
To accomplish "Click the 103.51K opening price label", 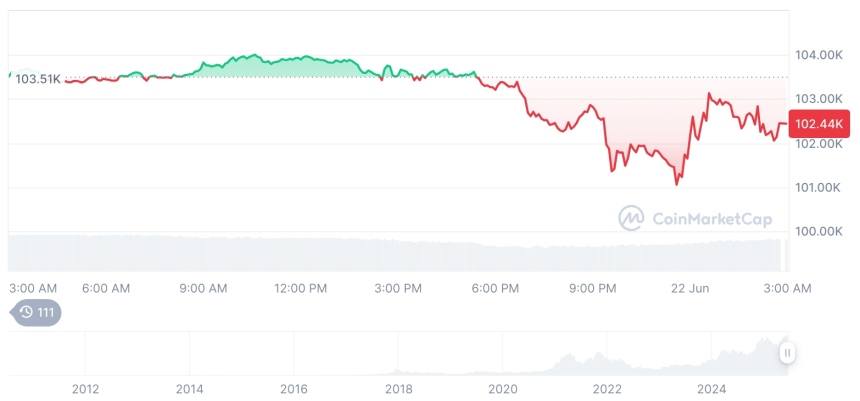I will (38, 78).
